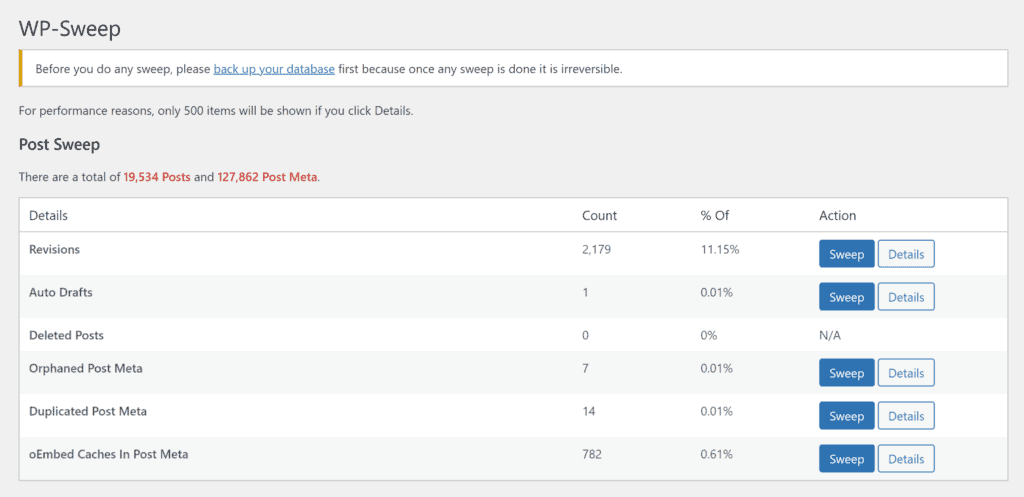Screen dimensions: 1024x497
Task: Sweep the Auto Drafts row
Action: click(x=846, y=297)
